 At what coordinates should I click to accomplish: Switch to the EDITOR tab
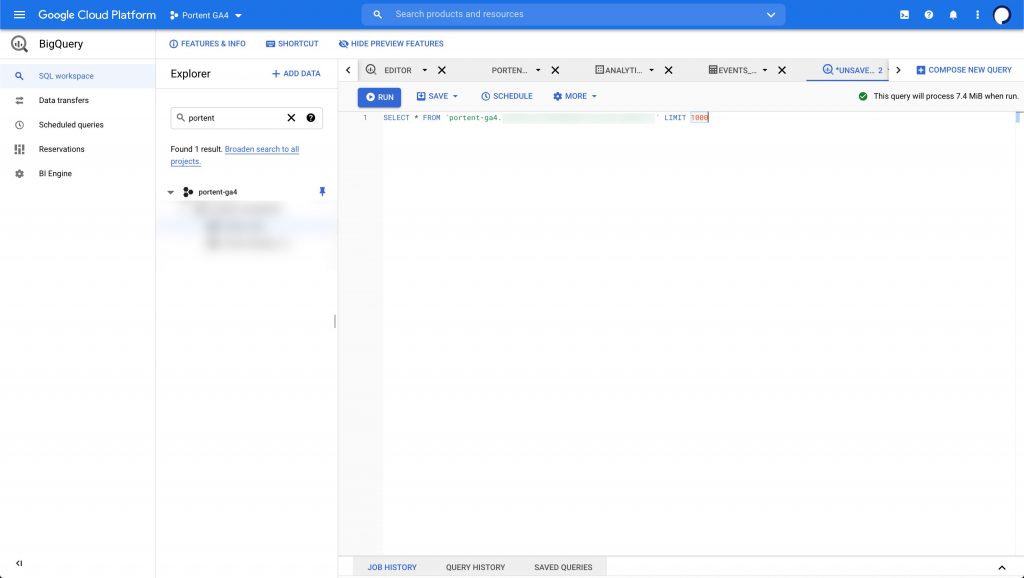point(397,71)
